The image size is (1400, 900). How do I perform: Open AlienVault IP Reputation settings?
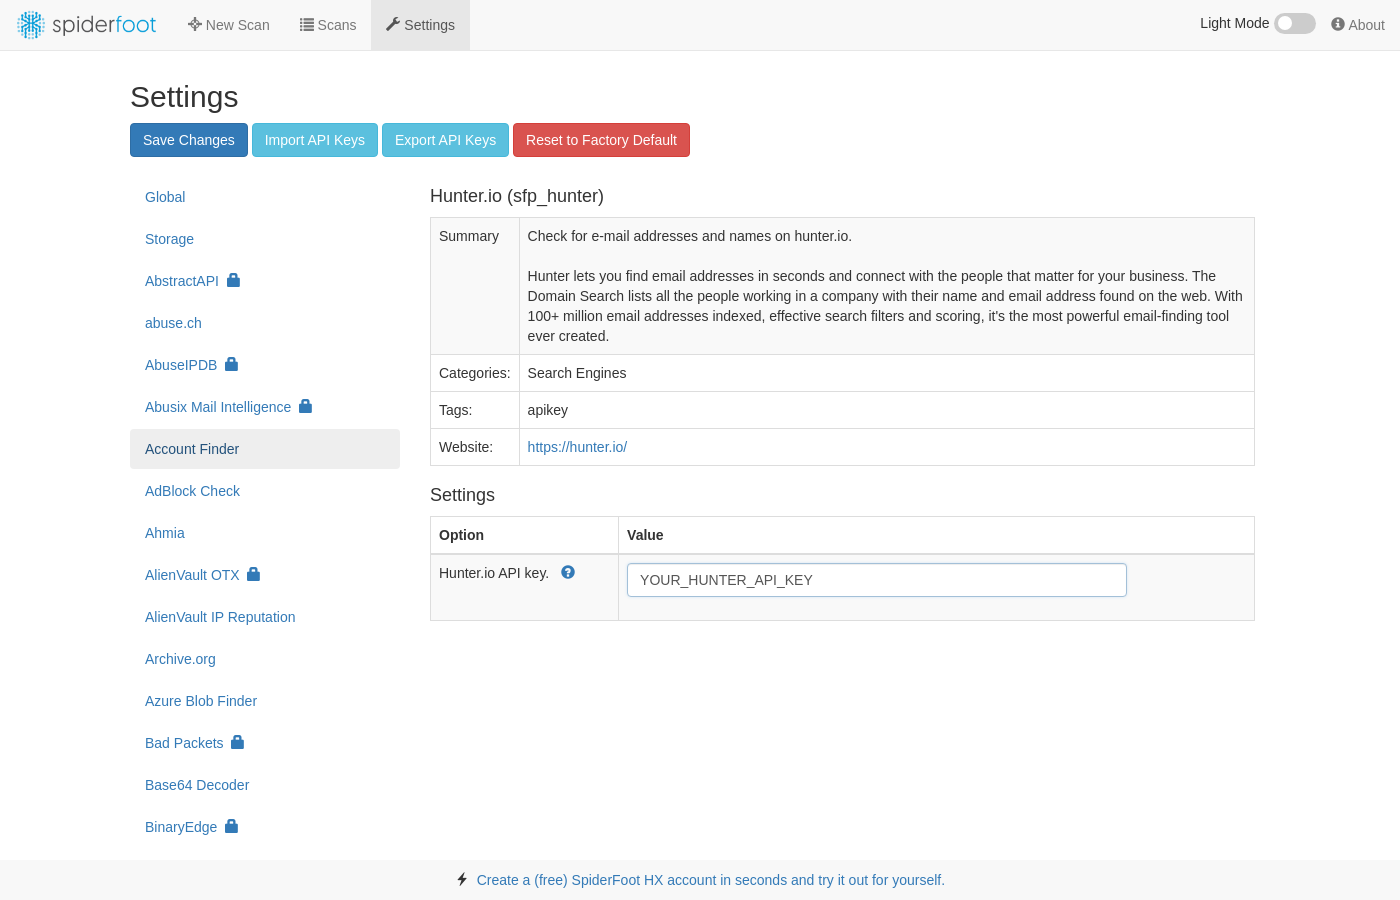point(265,617)
